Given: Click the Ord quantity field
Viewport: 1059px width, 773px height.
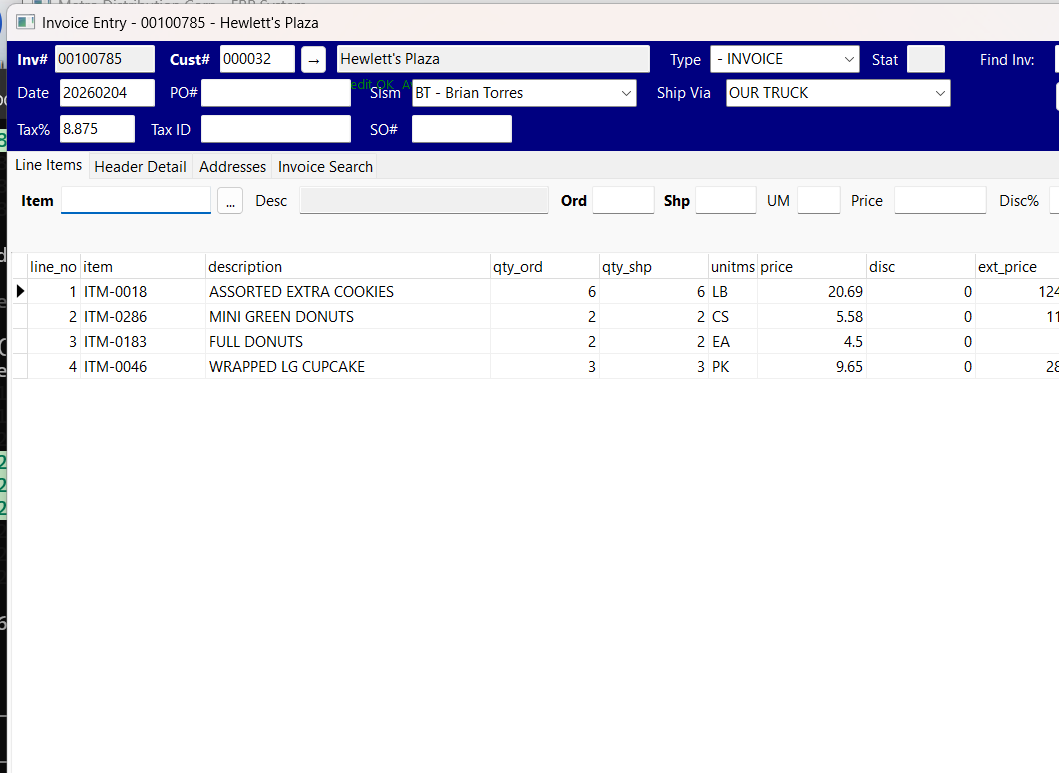Looking at the screenshot, I should (622, 200).
